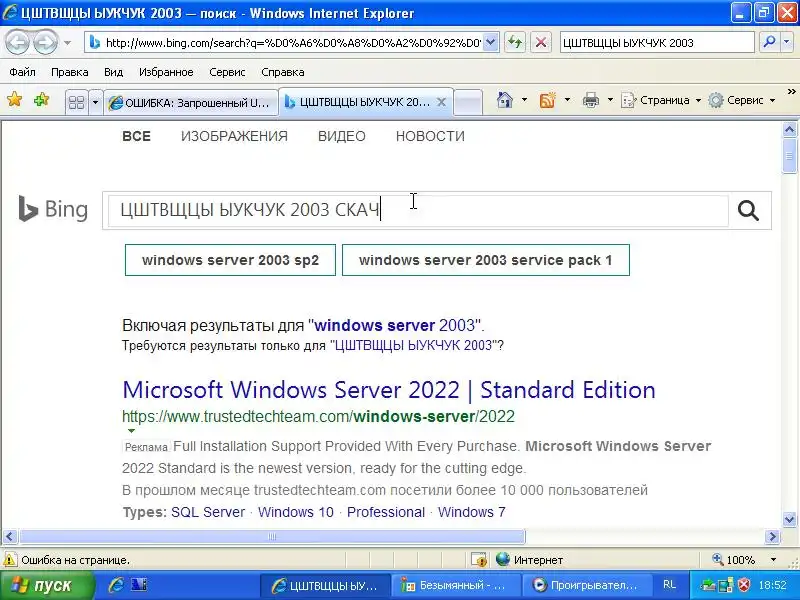Switch to the ОШИБКА: Запрошенный U... tab
This screenshot has width=800, height=600.
pyautogui.click(x=191, y=103)
